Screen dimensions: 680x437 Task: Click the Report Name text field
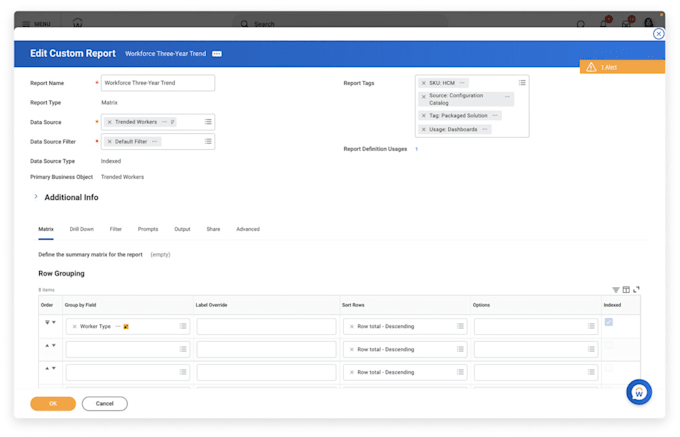pyautogui.click(x=157, y=83)
